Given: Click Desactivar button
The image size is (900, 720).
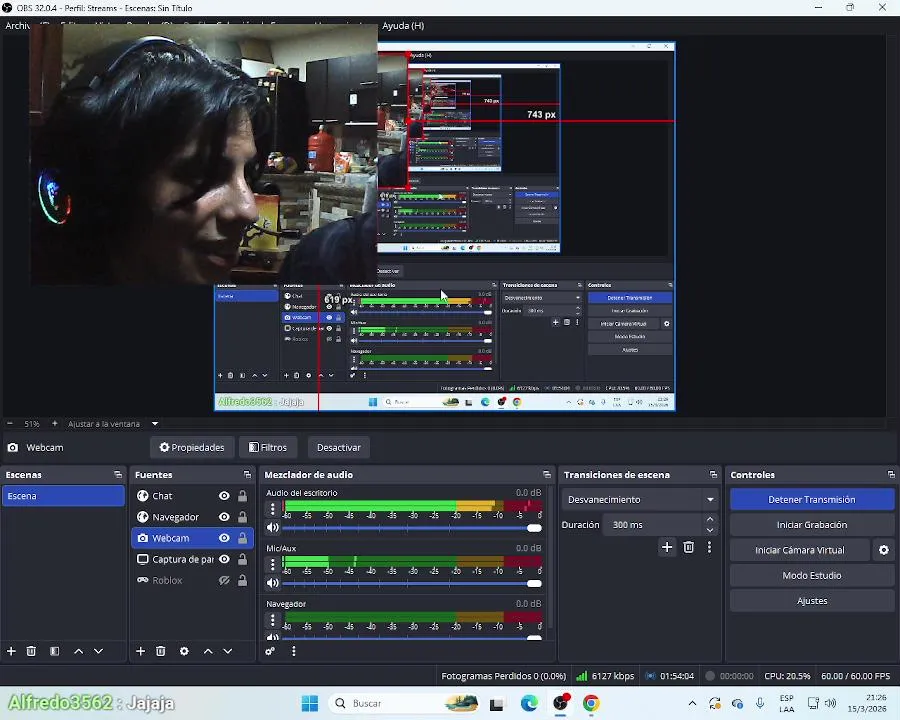Looking at the screenshot, I should (339, 447).
